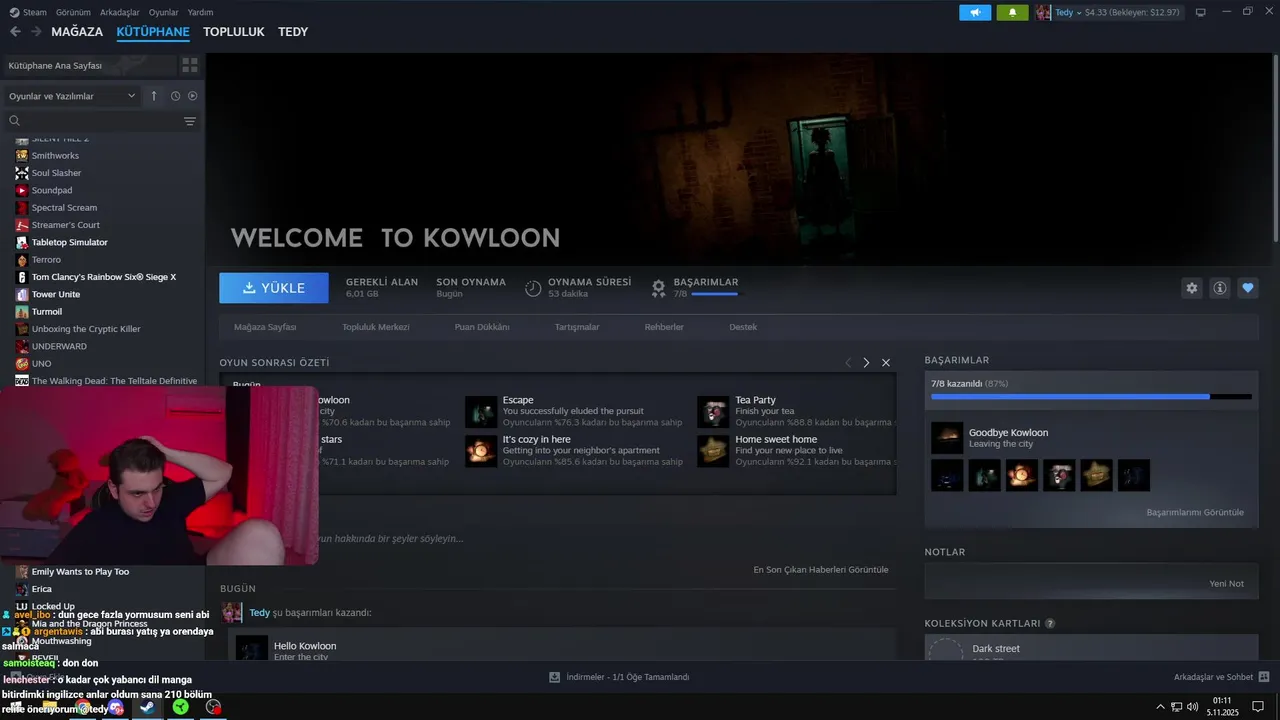Open the green notifications bell

pyautogui.click(x=1012, y=12)
